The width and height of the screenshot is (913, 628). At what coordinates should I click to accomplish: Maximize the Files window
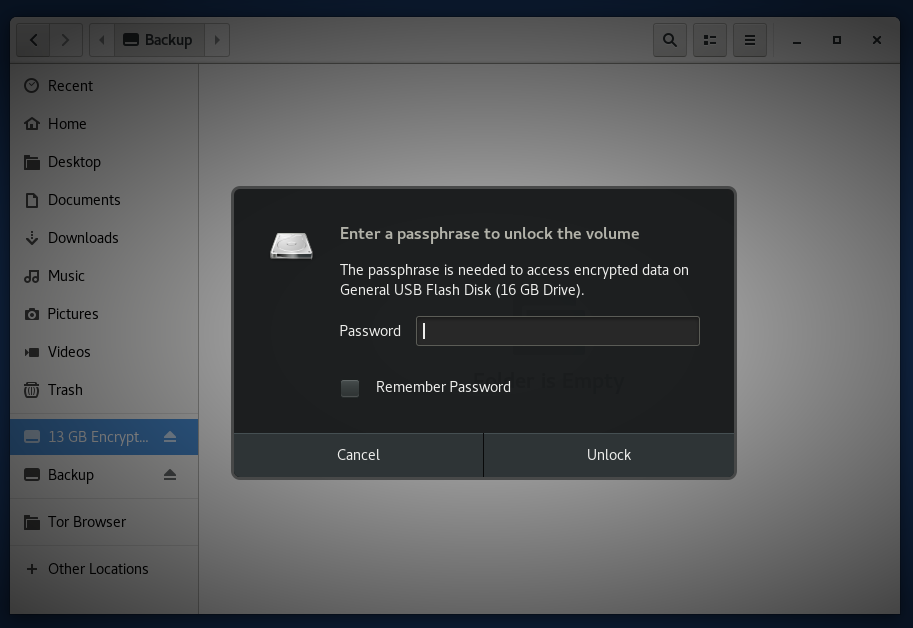837,40
